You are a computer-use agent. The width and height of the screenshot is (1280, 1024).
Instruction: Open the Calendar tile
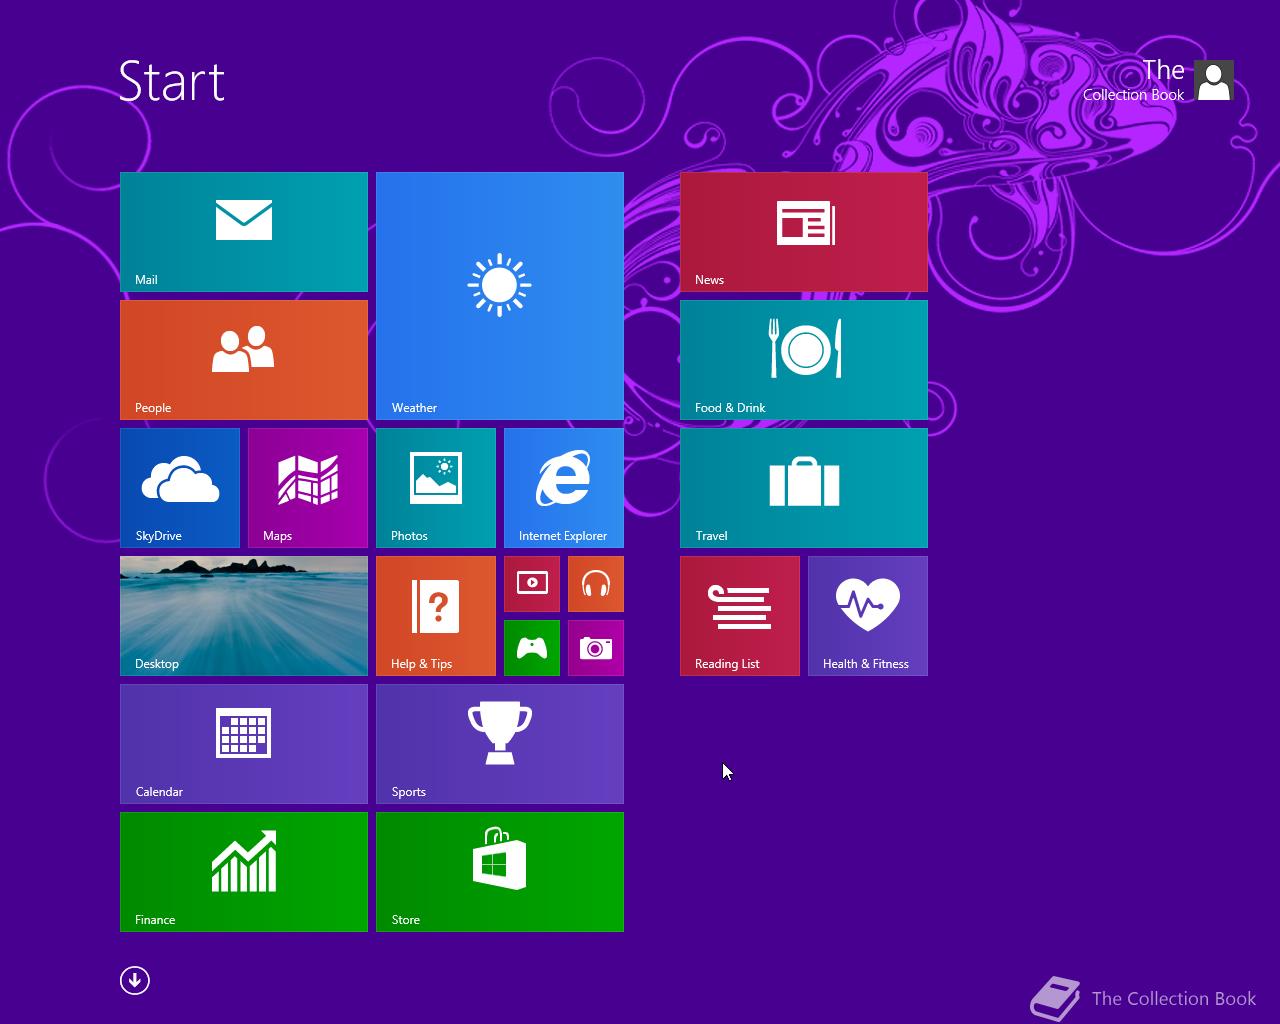(244, 744)
